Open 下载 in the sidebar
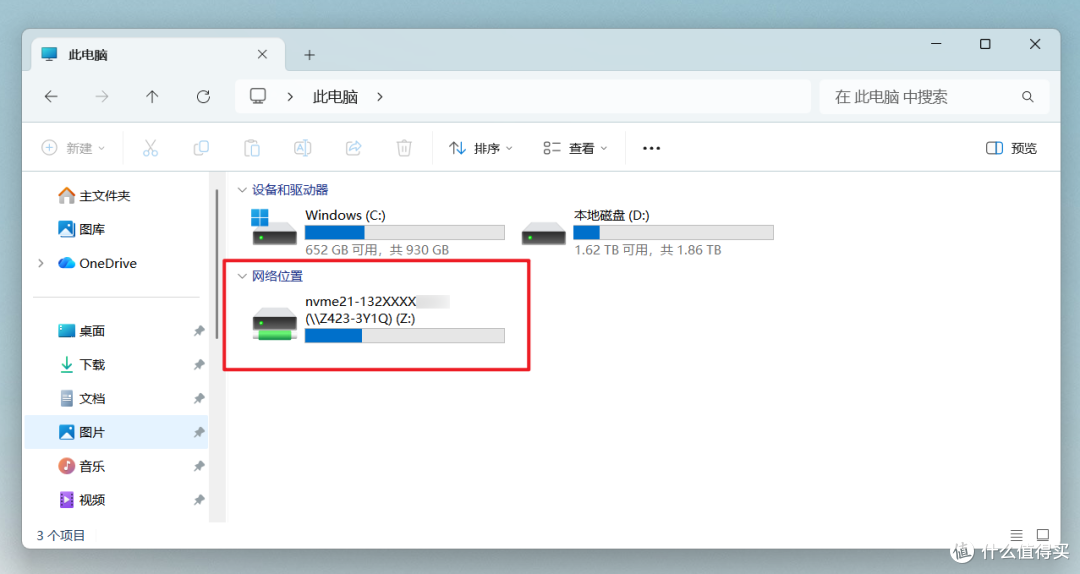 (x=82, y=365)
